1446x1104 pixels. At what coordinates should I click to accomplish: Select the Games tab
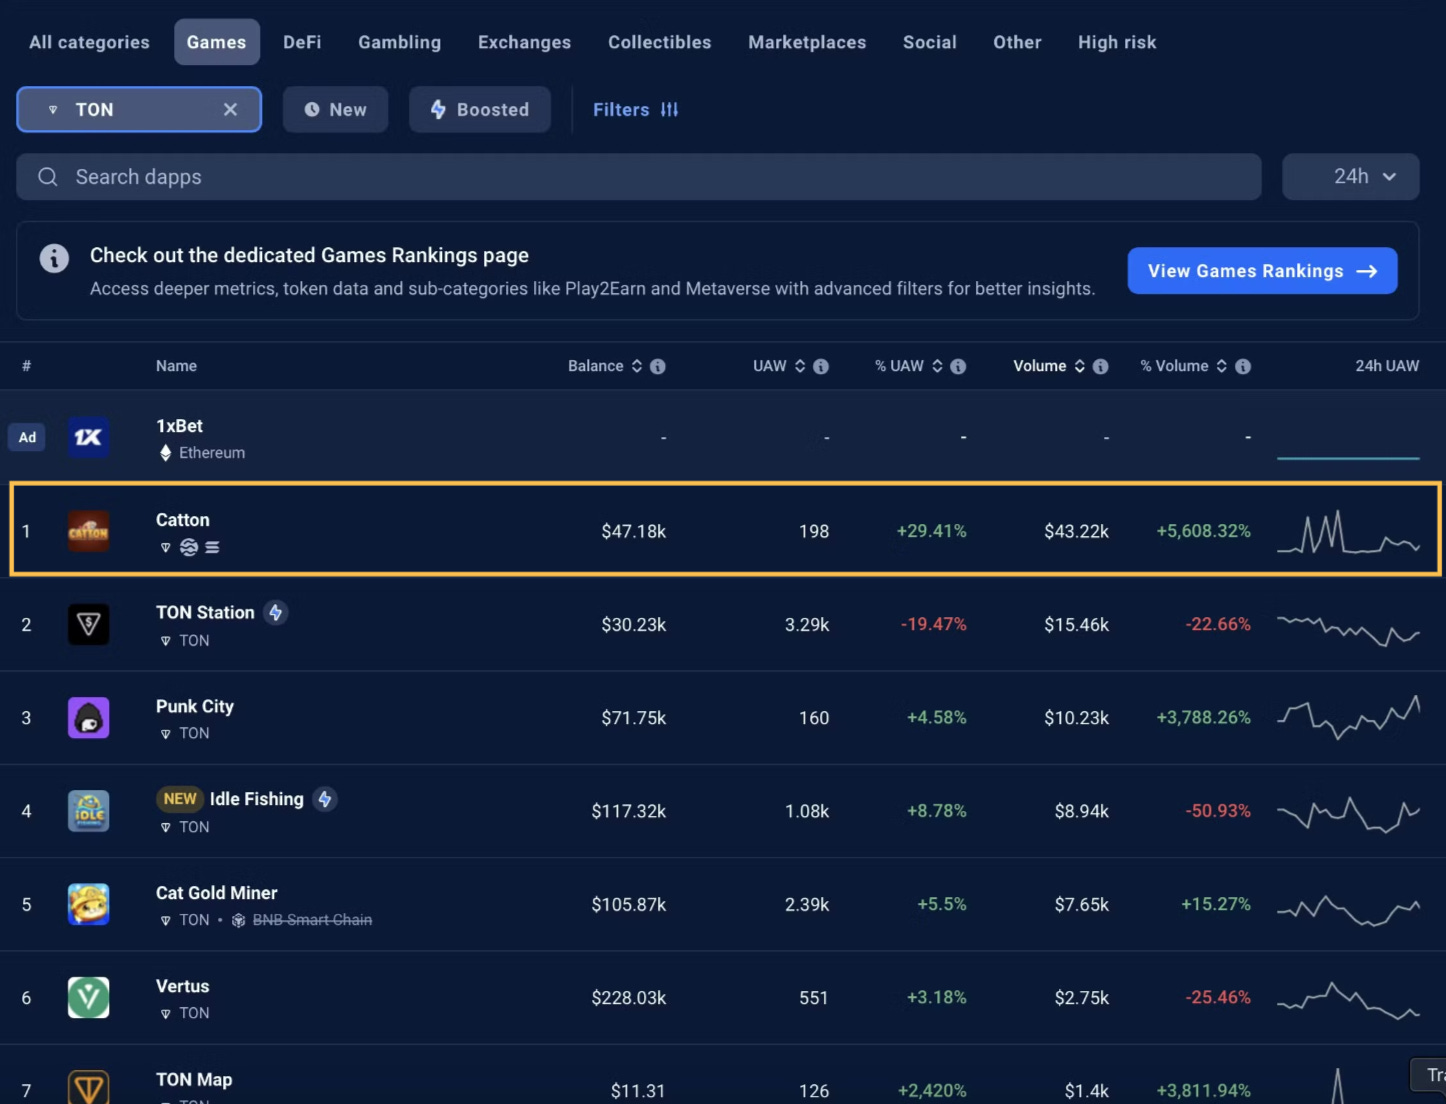216,42
